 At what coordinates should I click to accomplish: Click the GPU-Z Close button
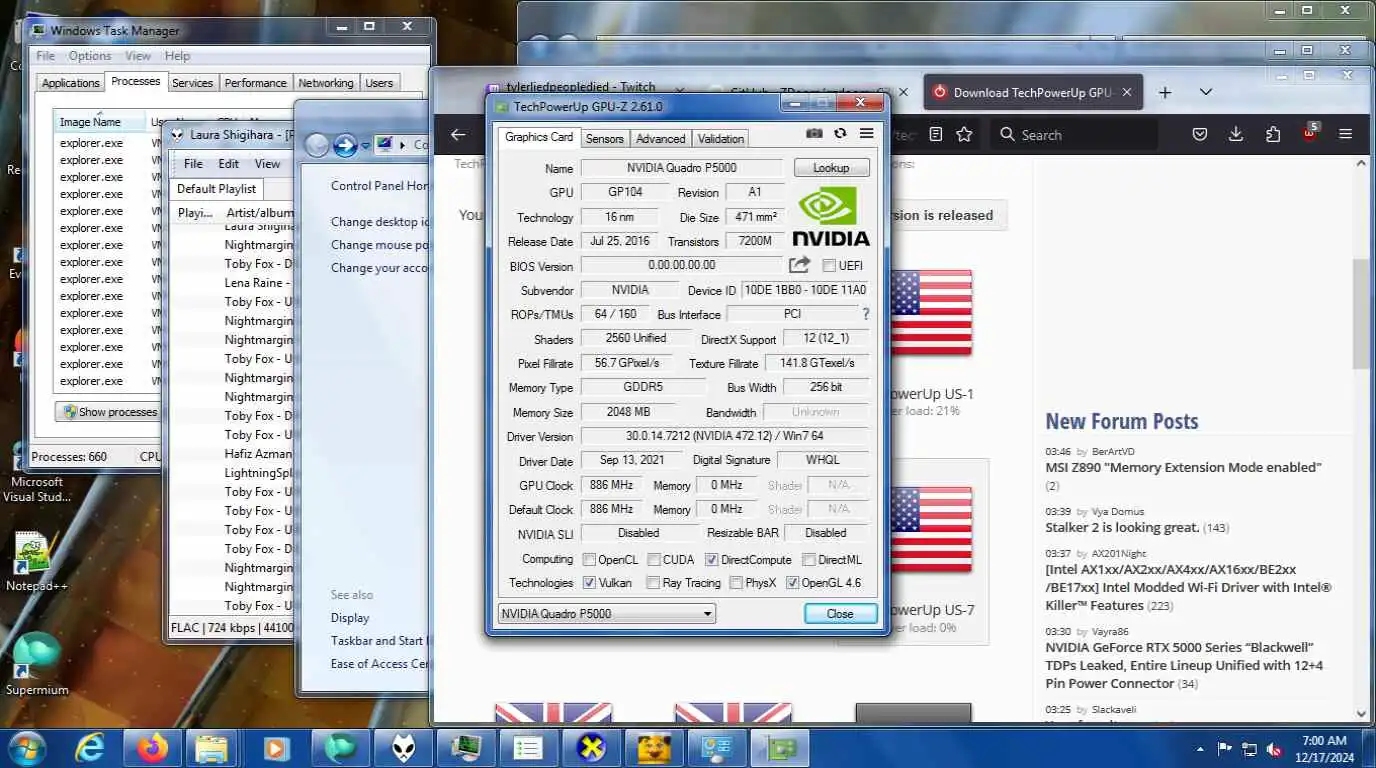coord(840,614)
